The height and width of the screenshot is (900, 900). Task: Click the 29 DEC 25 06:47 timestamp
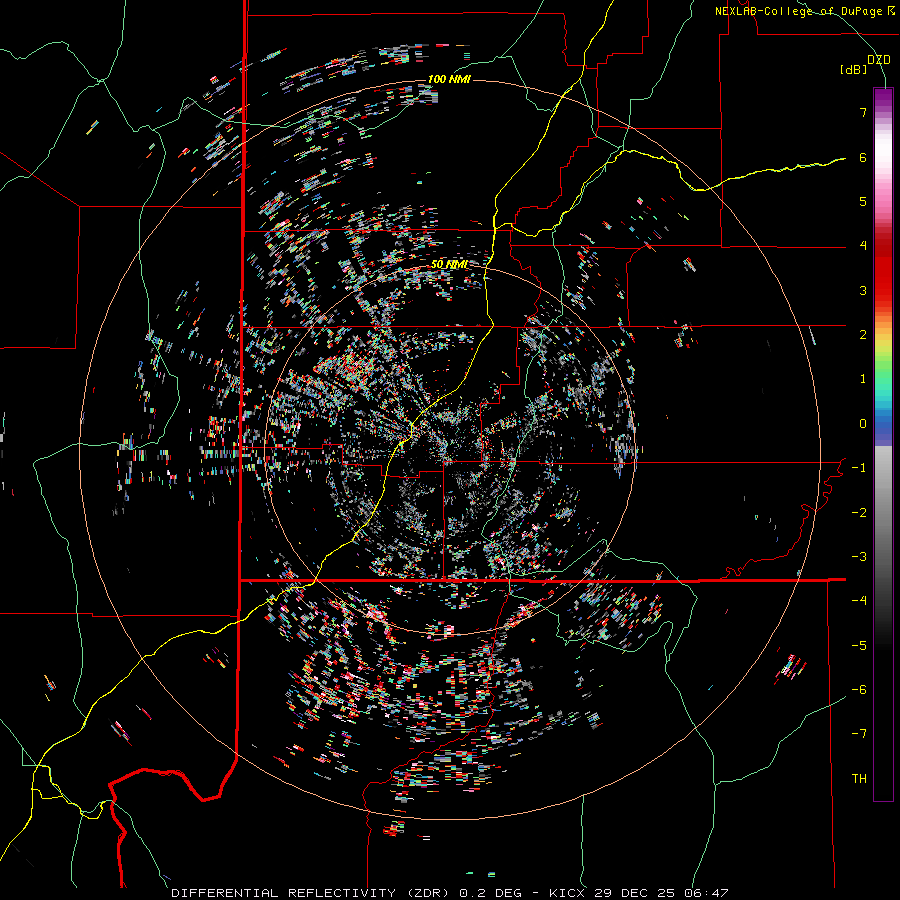point(660,893)
